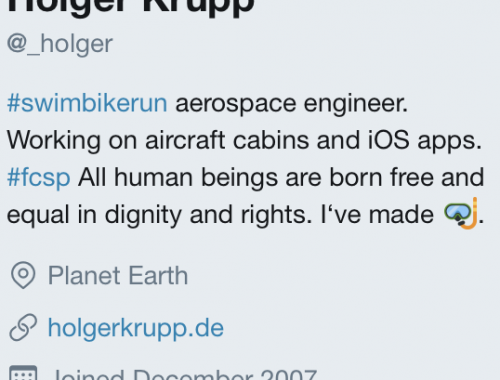Click the calendar icon beside joined date
500x380 pixels.
23,373
